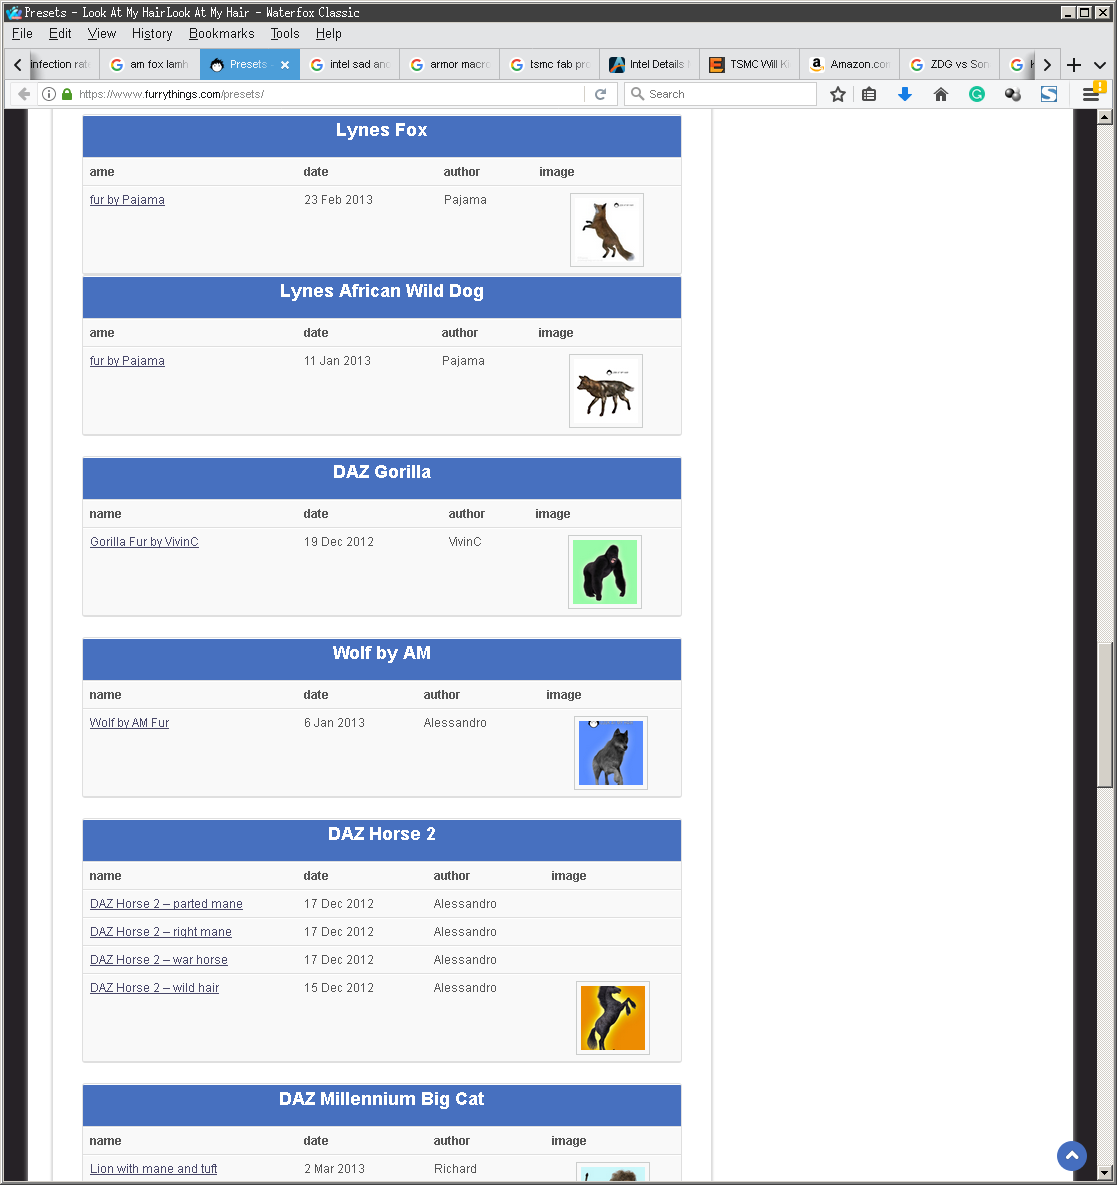Click the URL address bar field
This screenshot has height=1185, width=1117.
(330, 94)
